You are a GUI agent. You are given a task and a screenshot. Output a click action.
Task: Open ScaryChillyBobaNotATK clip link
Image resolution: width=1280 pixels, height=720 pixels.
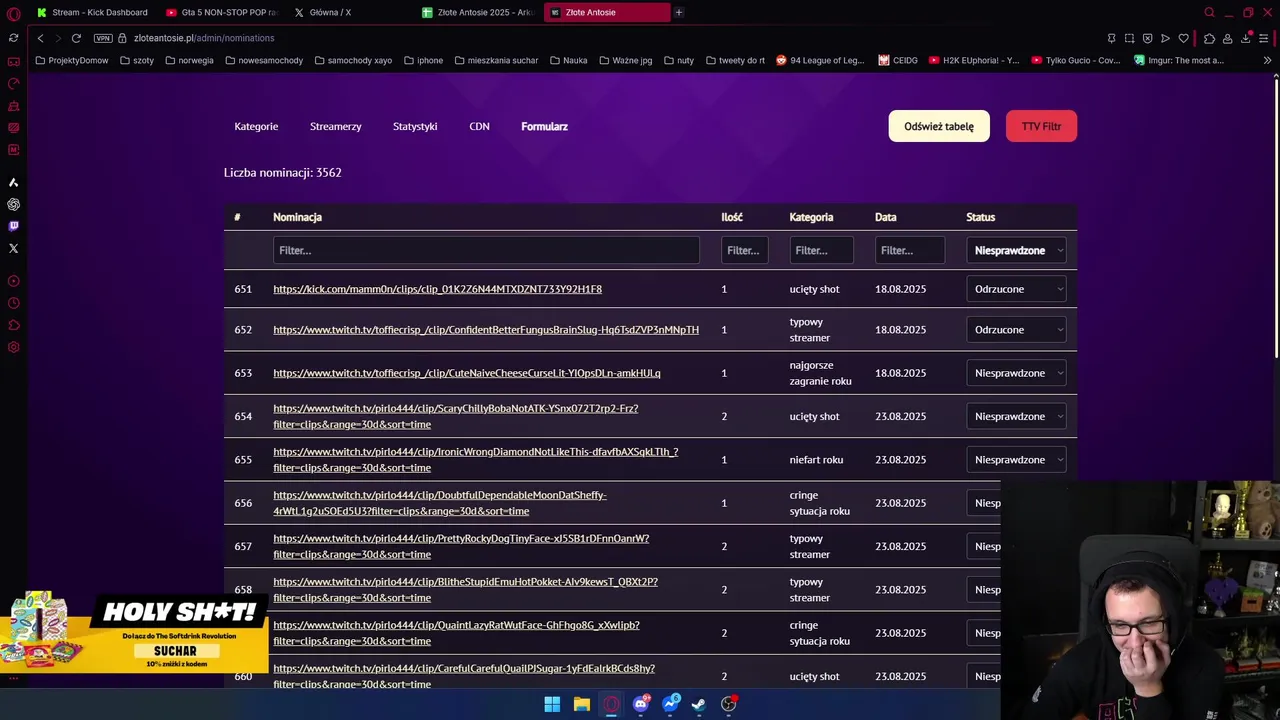[x=455, y=416]
